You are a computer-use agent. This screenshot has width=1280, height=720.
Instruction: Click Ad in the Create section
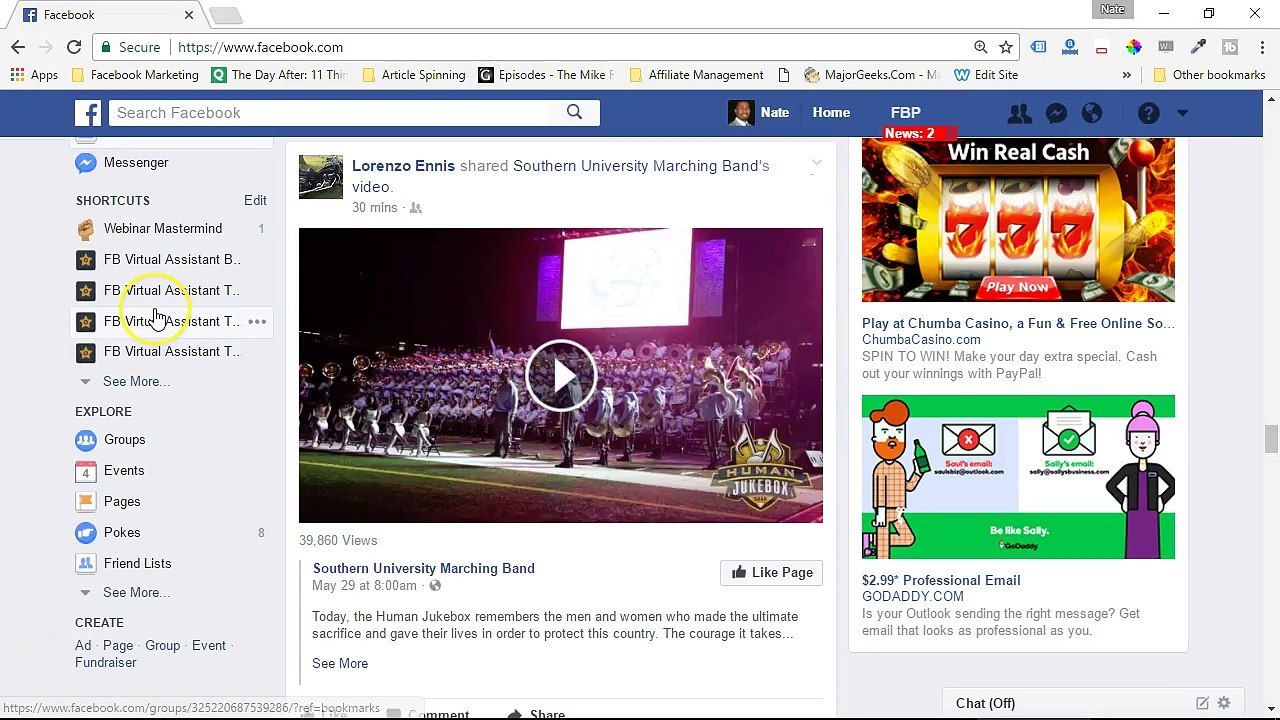tap(83, 646)
